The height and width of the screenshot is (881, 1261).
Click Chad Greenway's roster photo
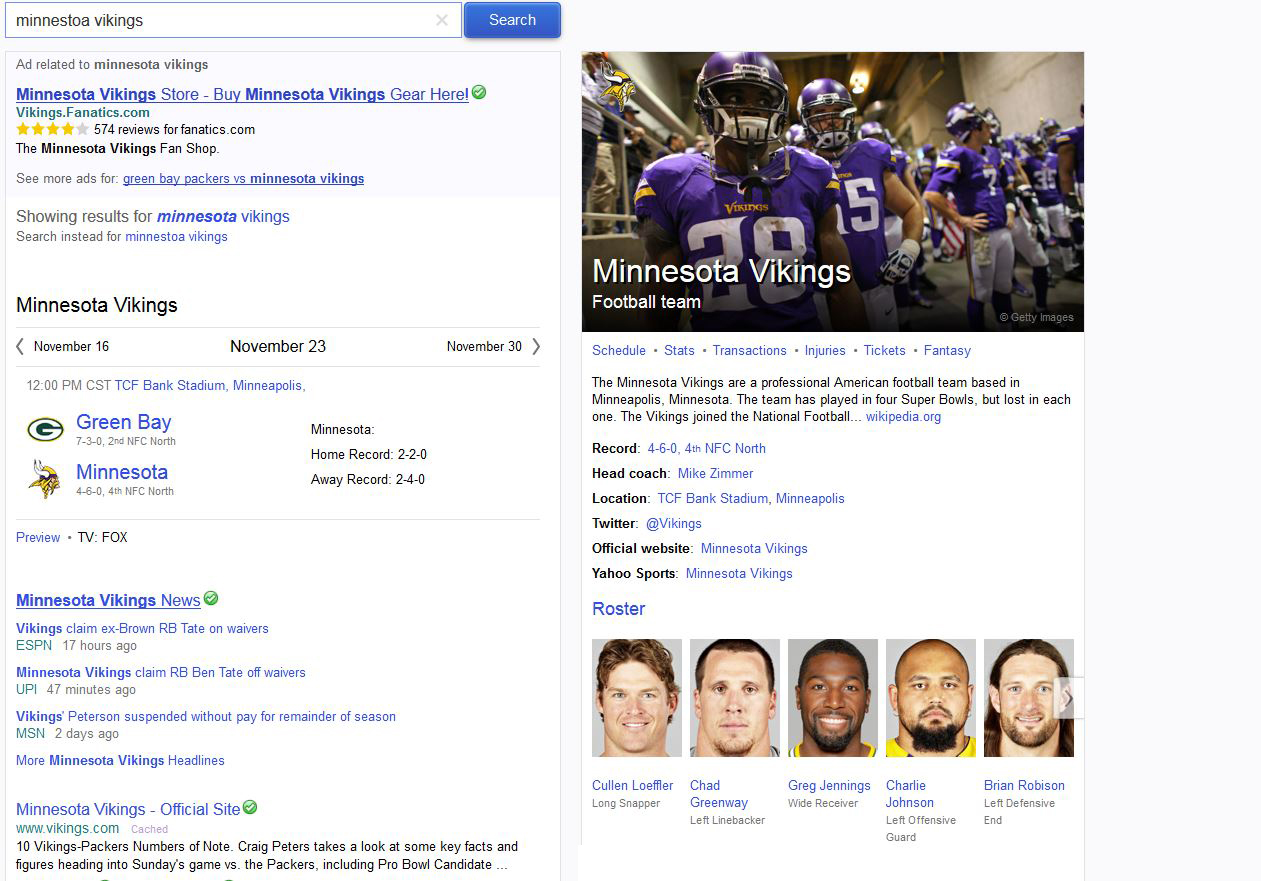735,698
